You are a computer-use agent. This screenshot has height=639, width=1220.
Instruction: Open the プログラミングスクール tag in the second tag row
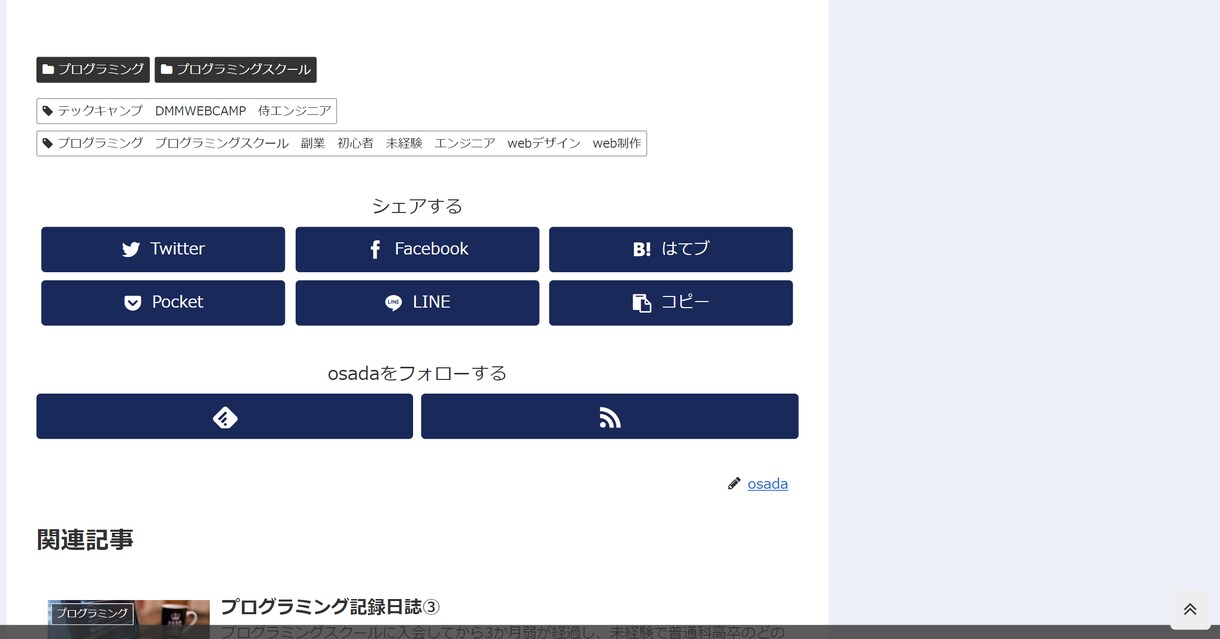(x=221, y=143)
